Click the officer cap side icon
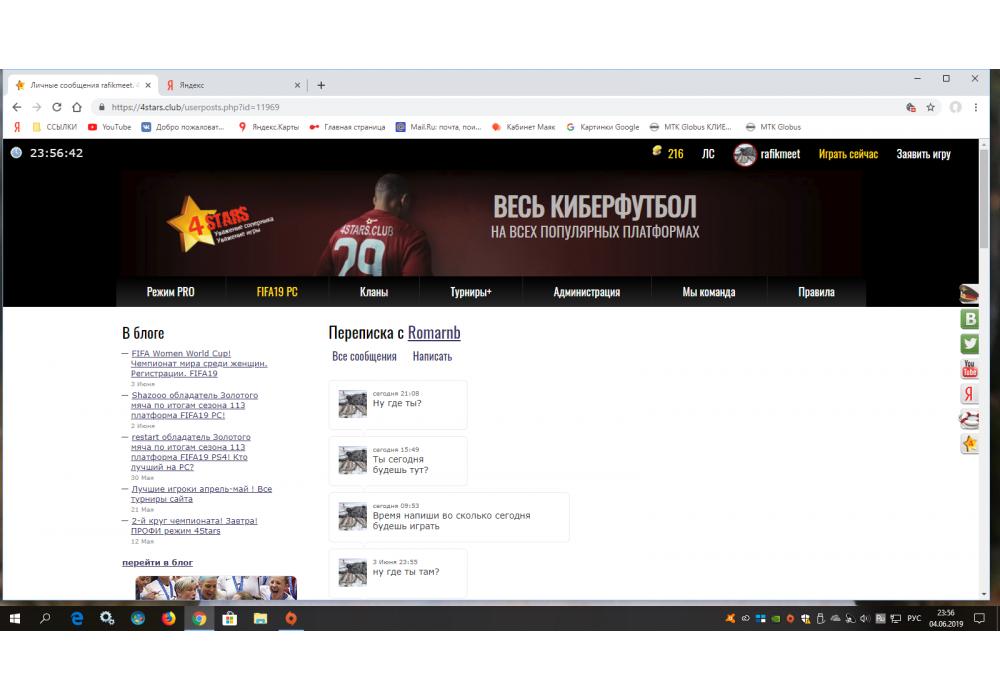Image resolution: width=1000 pixels, height=700 pixels. pos(969,294)
